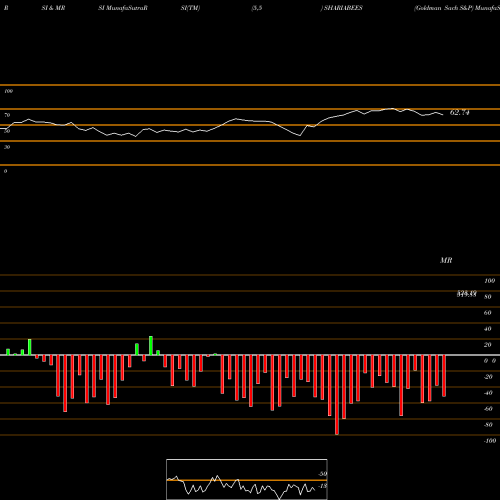The image size is (500, 500).
Task: Click the MR axis label -20
Action: pyautogui.click(x=488, y=377)
